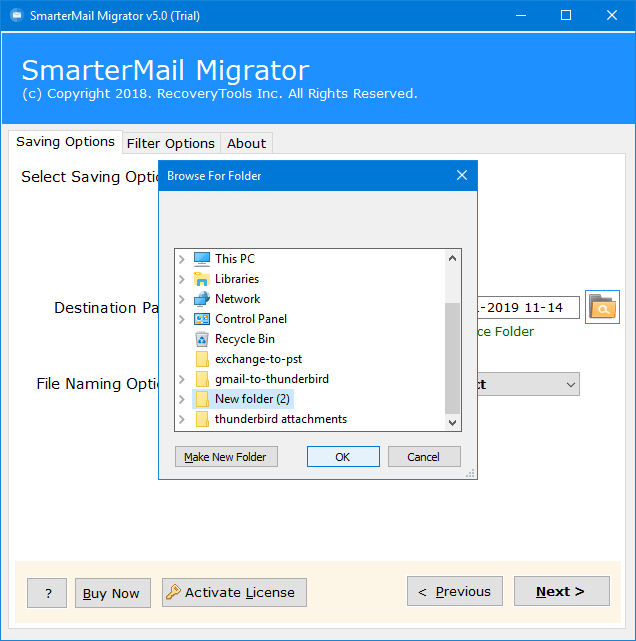
Task: Click the folder tree scroll down arrow
Action: [452, 422]
